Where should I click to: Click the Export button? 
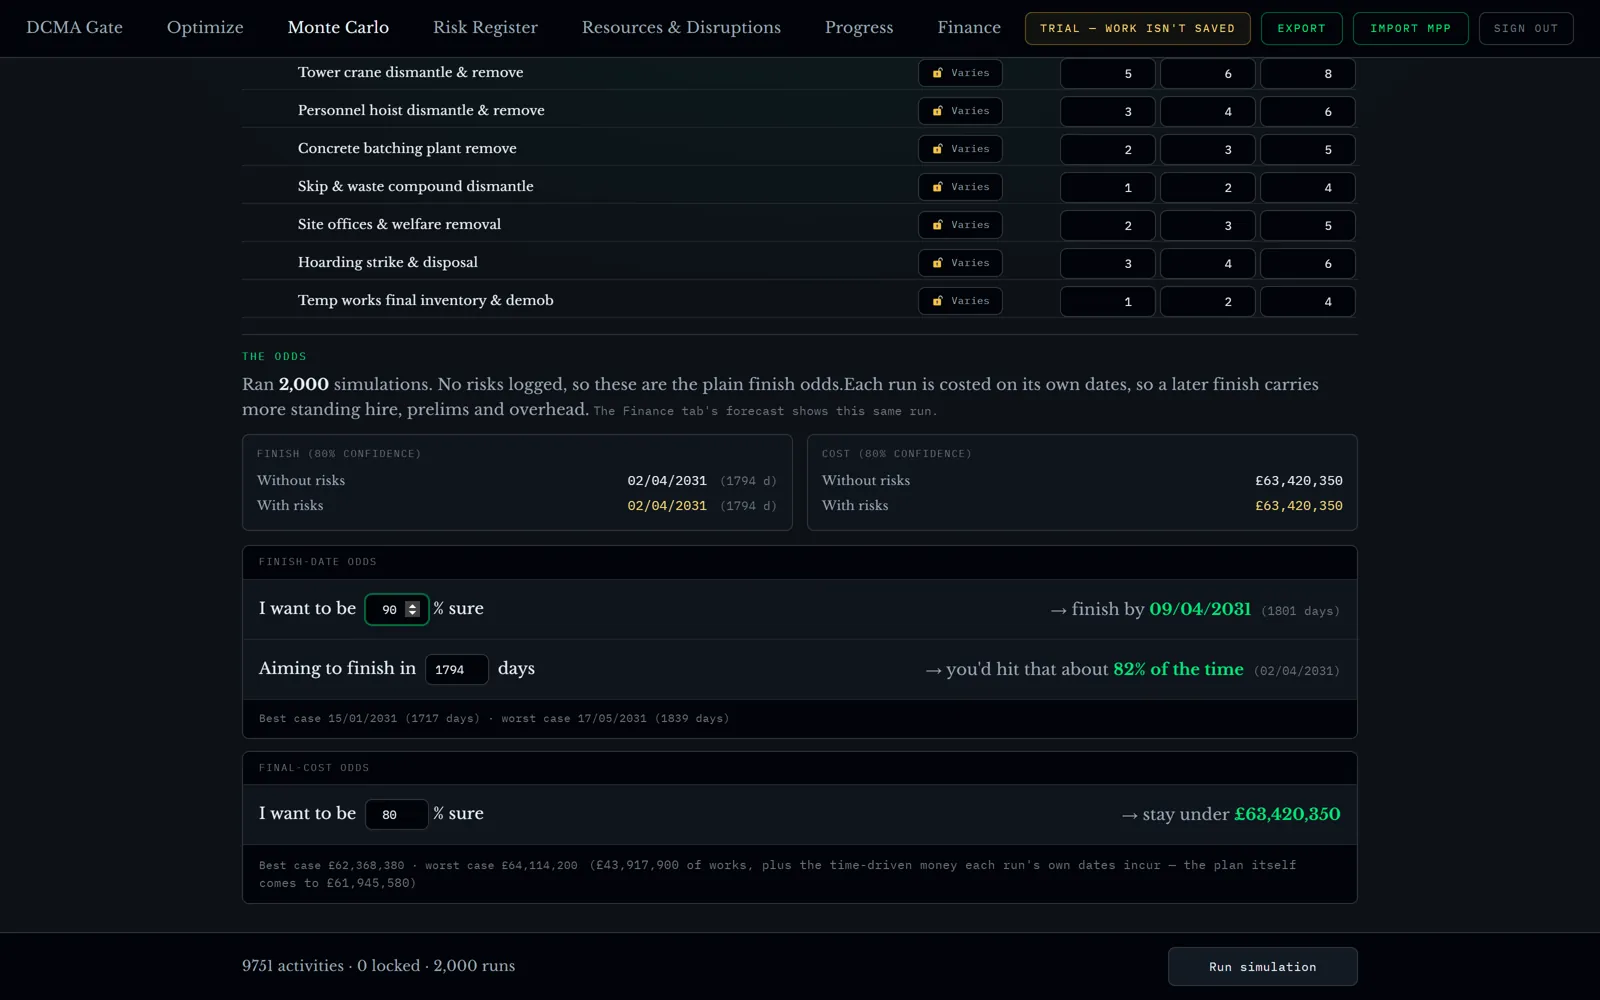[x=1301, y=28]
